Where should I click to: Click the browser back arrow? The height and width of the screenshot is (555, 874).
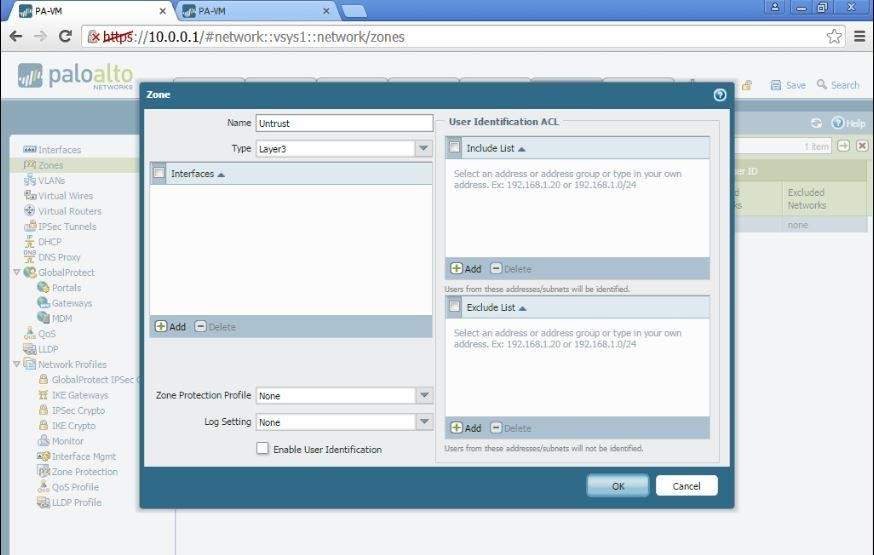[x=16, y=36]
